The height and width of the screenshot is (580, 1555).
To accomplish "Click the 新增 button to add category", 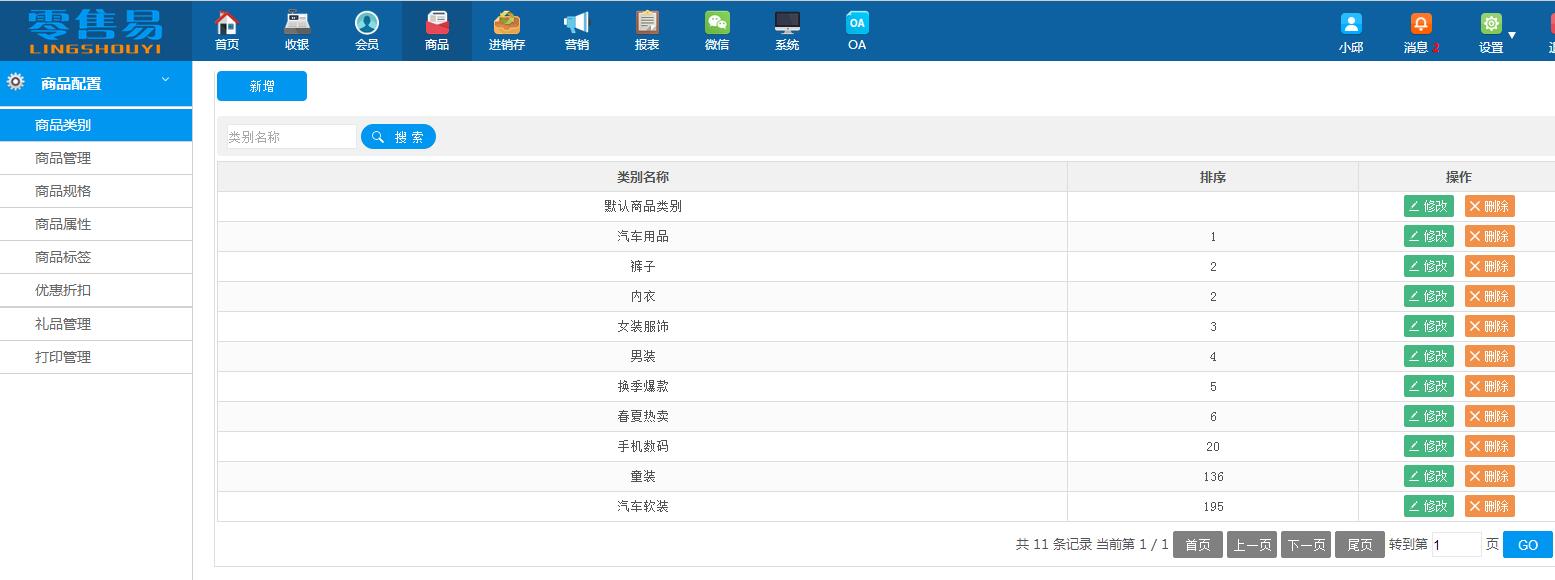I will pyautogui.click(x=261, y=86).
